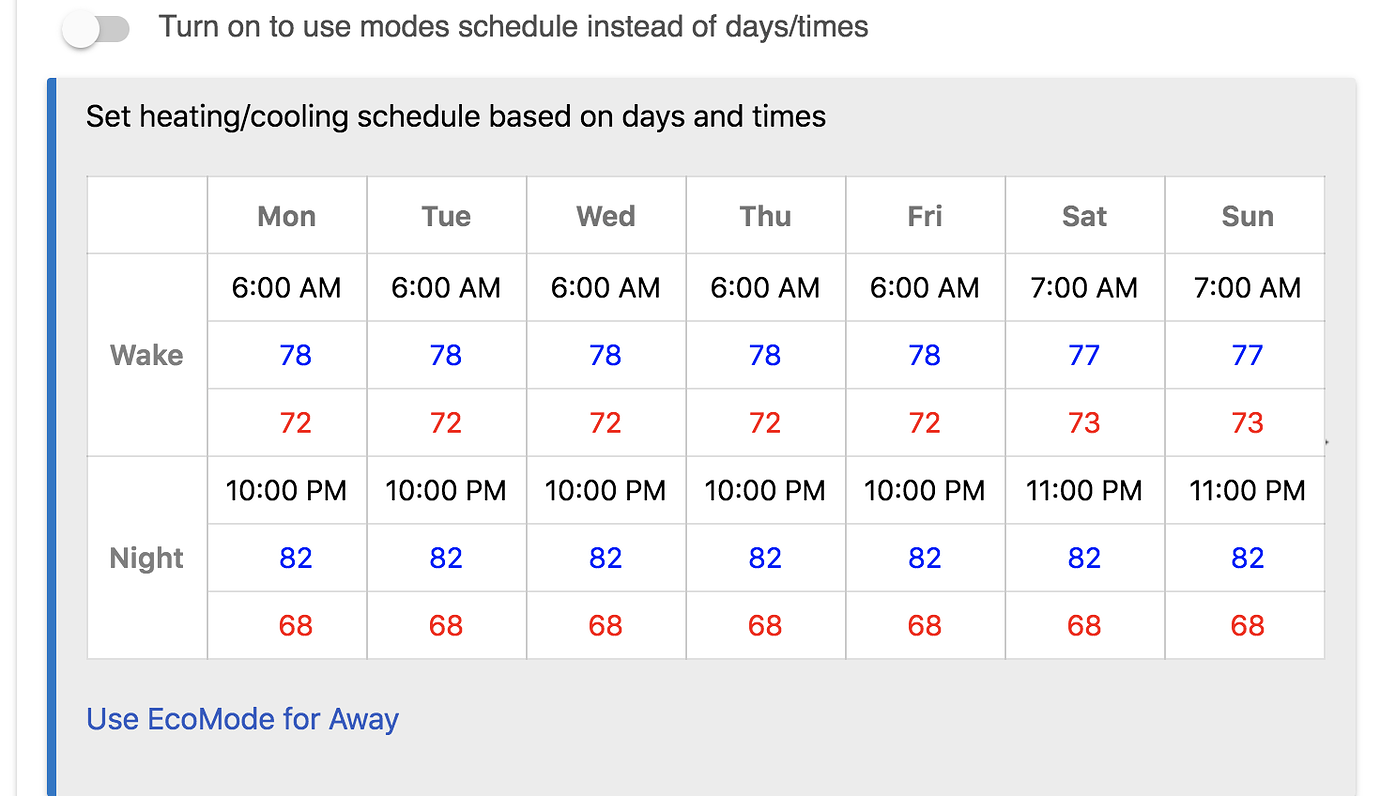Screen dimensions: 1380x796
Task: Change Sunday's 11:00 PM night time
Action: click(1244, 490)
